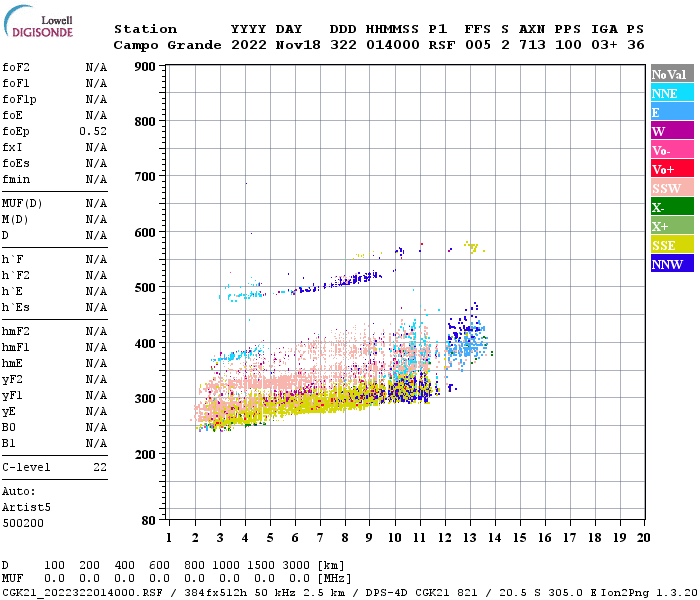Click the 014000 time value in header
Image resolution: width=700 pixels, height=600 pixels.
pos(392,45)
